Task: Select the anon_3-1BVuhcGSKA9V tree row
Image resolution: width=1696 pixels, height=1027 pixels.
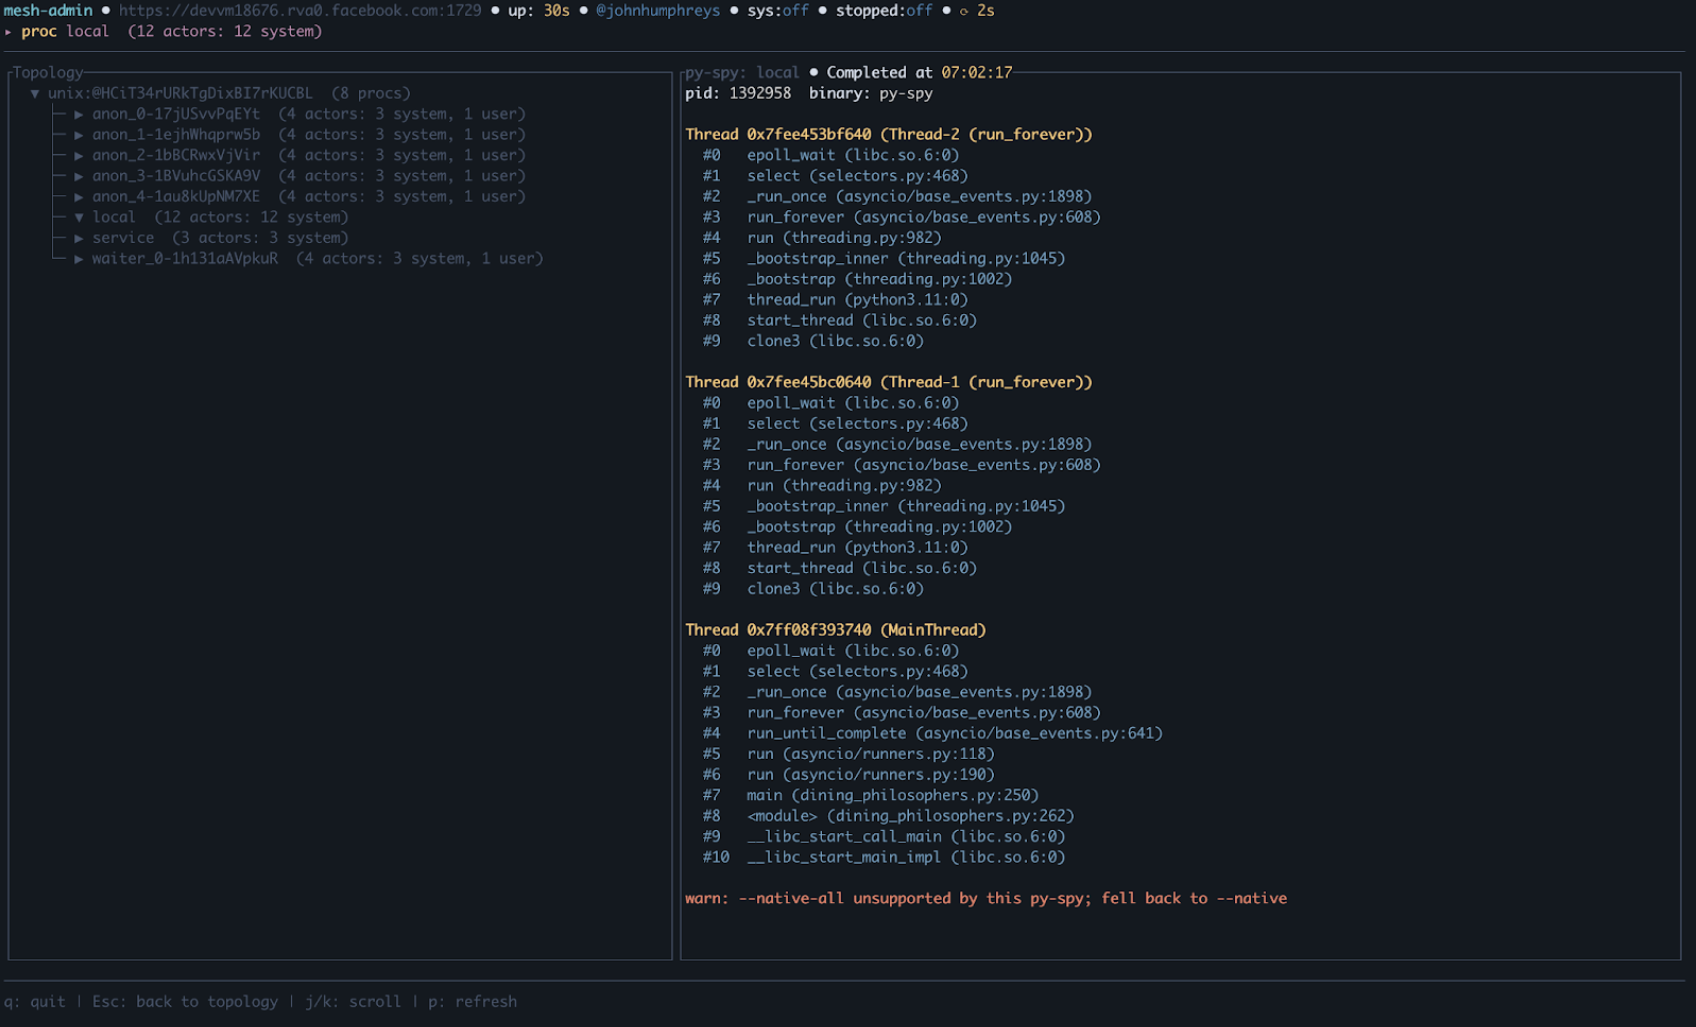Action: click(177, 175)
